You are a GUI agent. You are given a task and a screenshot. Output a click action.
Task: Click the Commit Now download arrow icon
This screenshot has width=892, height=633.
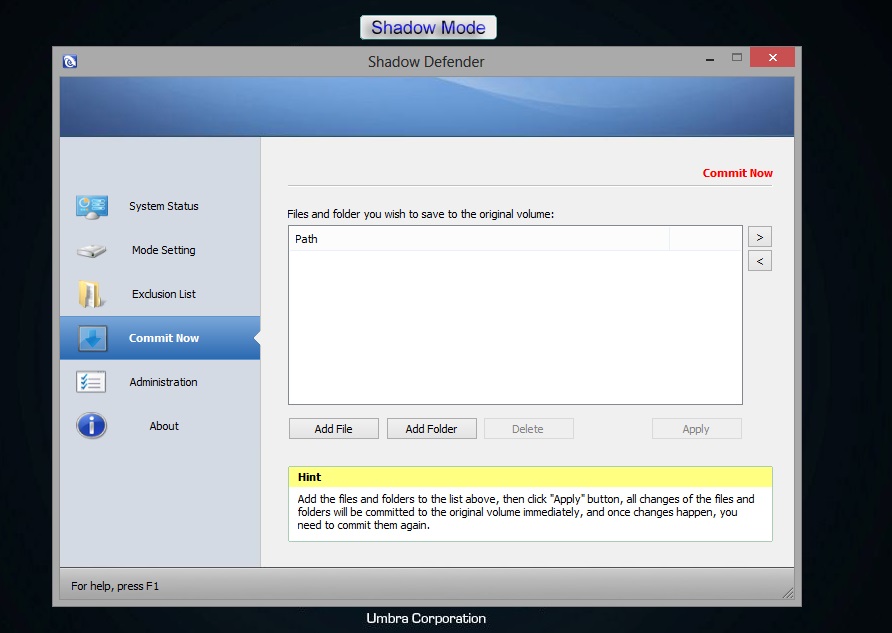pos(92,338)
